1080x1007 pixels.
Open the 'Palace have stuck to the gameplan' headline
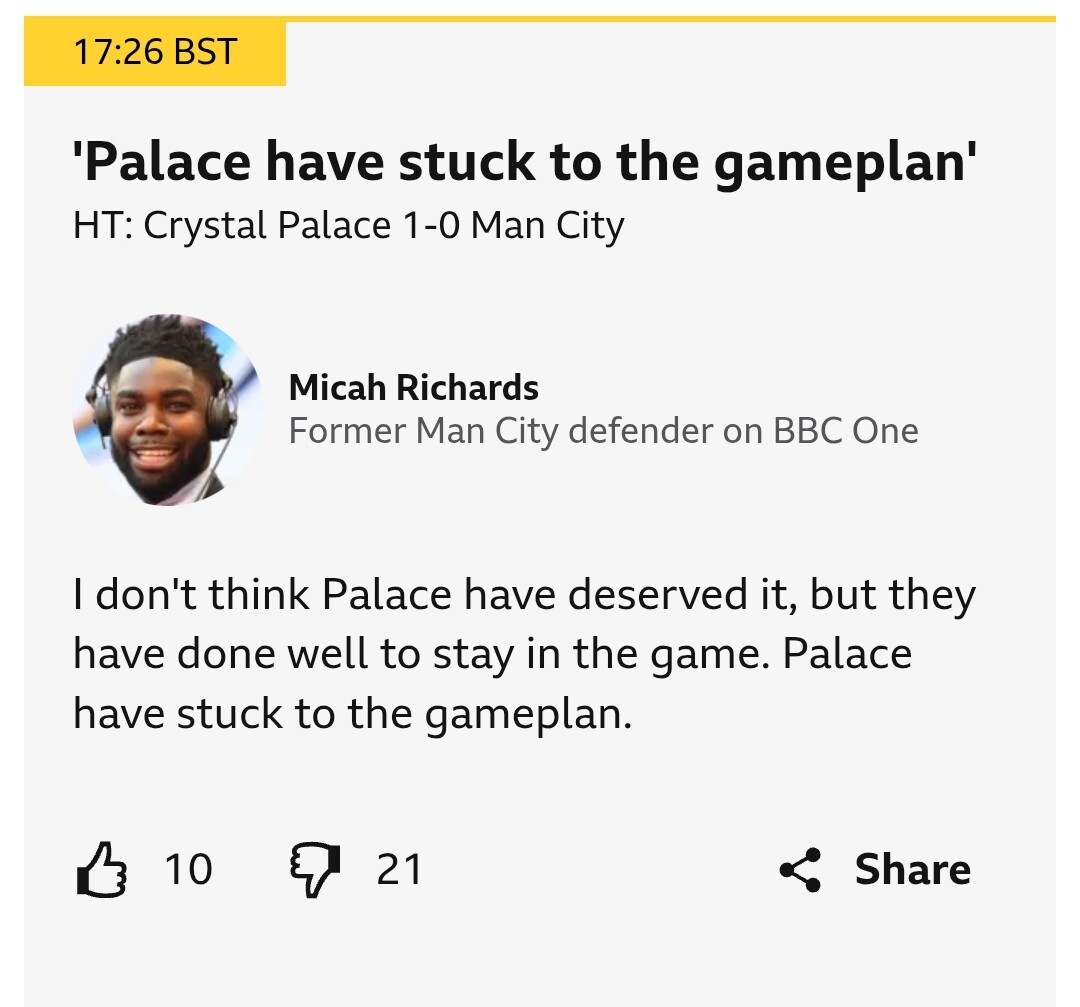pos(524,161)
